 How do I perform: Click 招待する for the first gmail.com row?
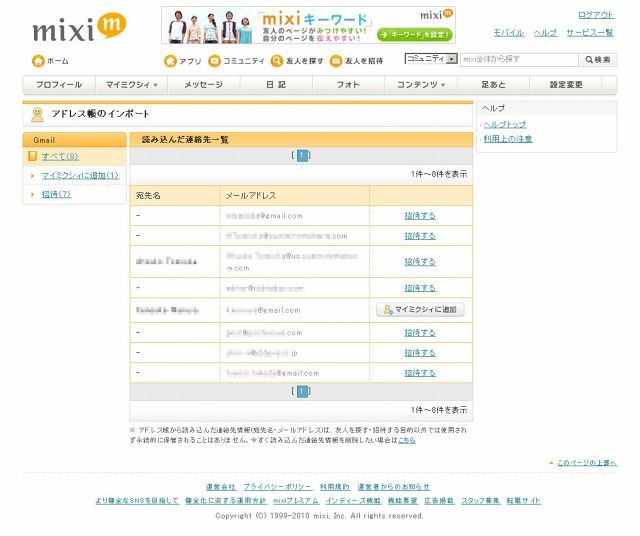click(420, 216)
